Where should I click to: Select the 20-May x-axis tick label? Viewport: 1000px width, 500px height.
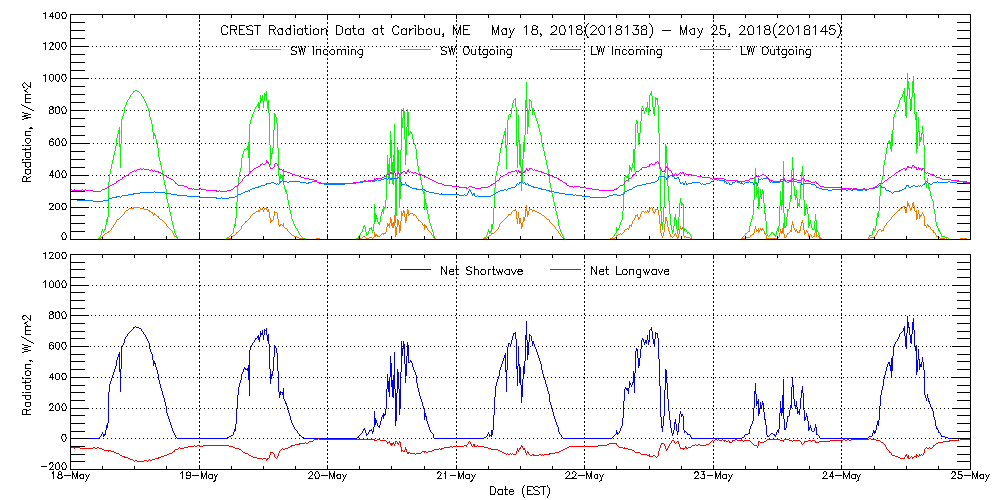(328, 476)
